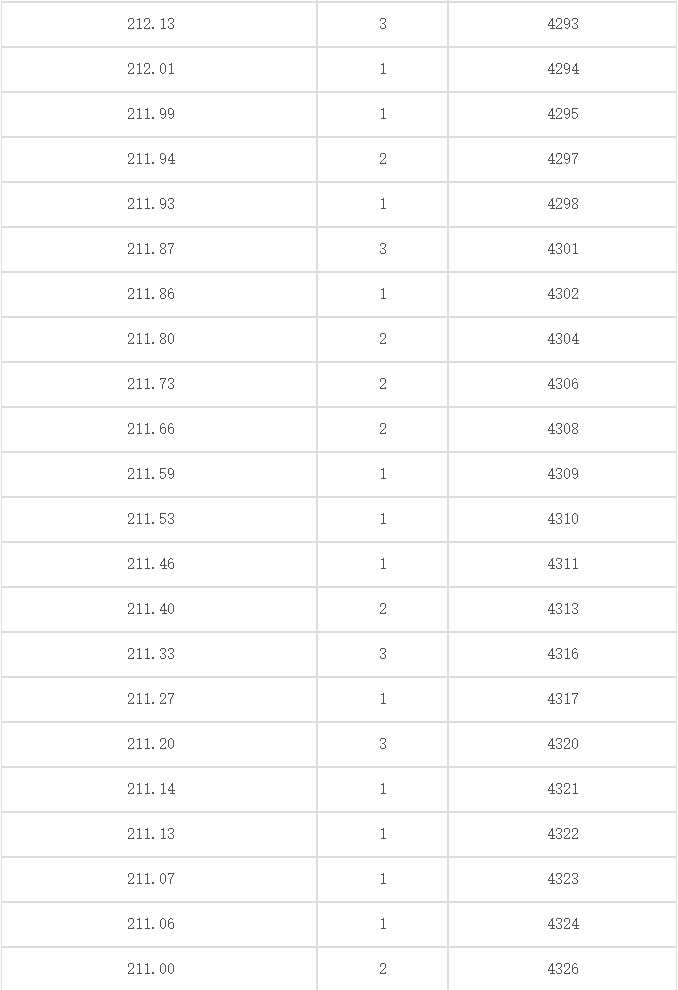Click count cell in 211.87 row

383,249
